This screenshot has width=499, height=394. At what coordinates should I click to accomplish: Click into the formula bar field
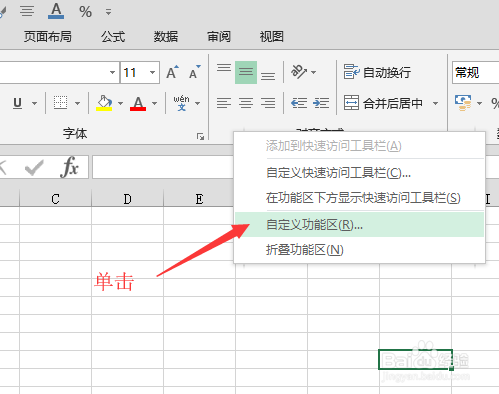coord(163,167)
